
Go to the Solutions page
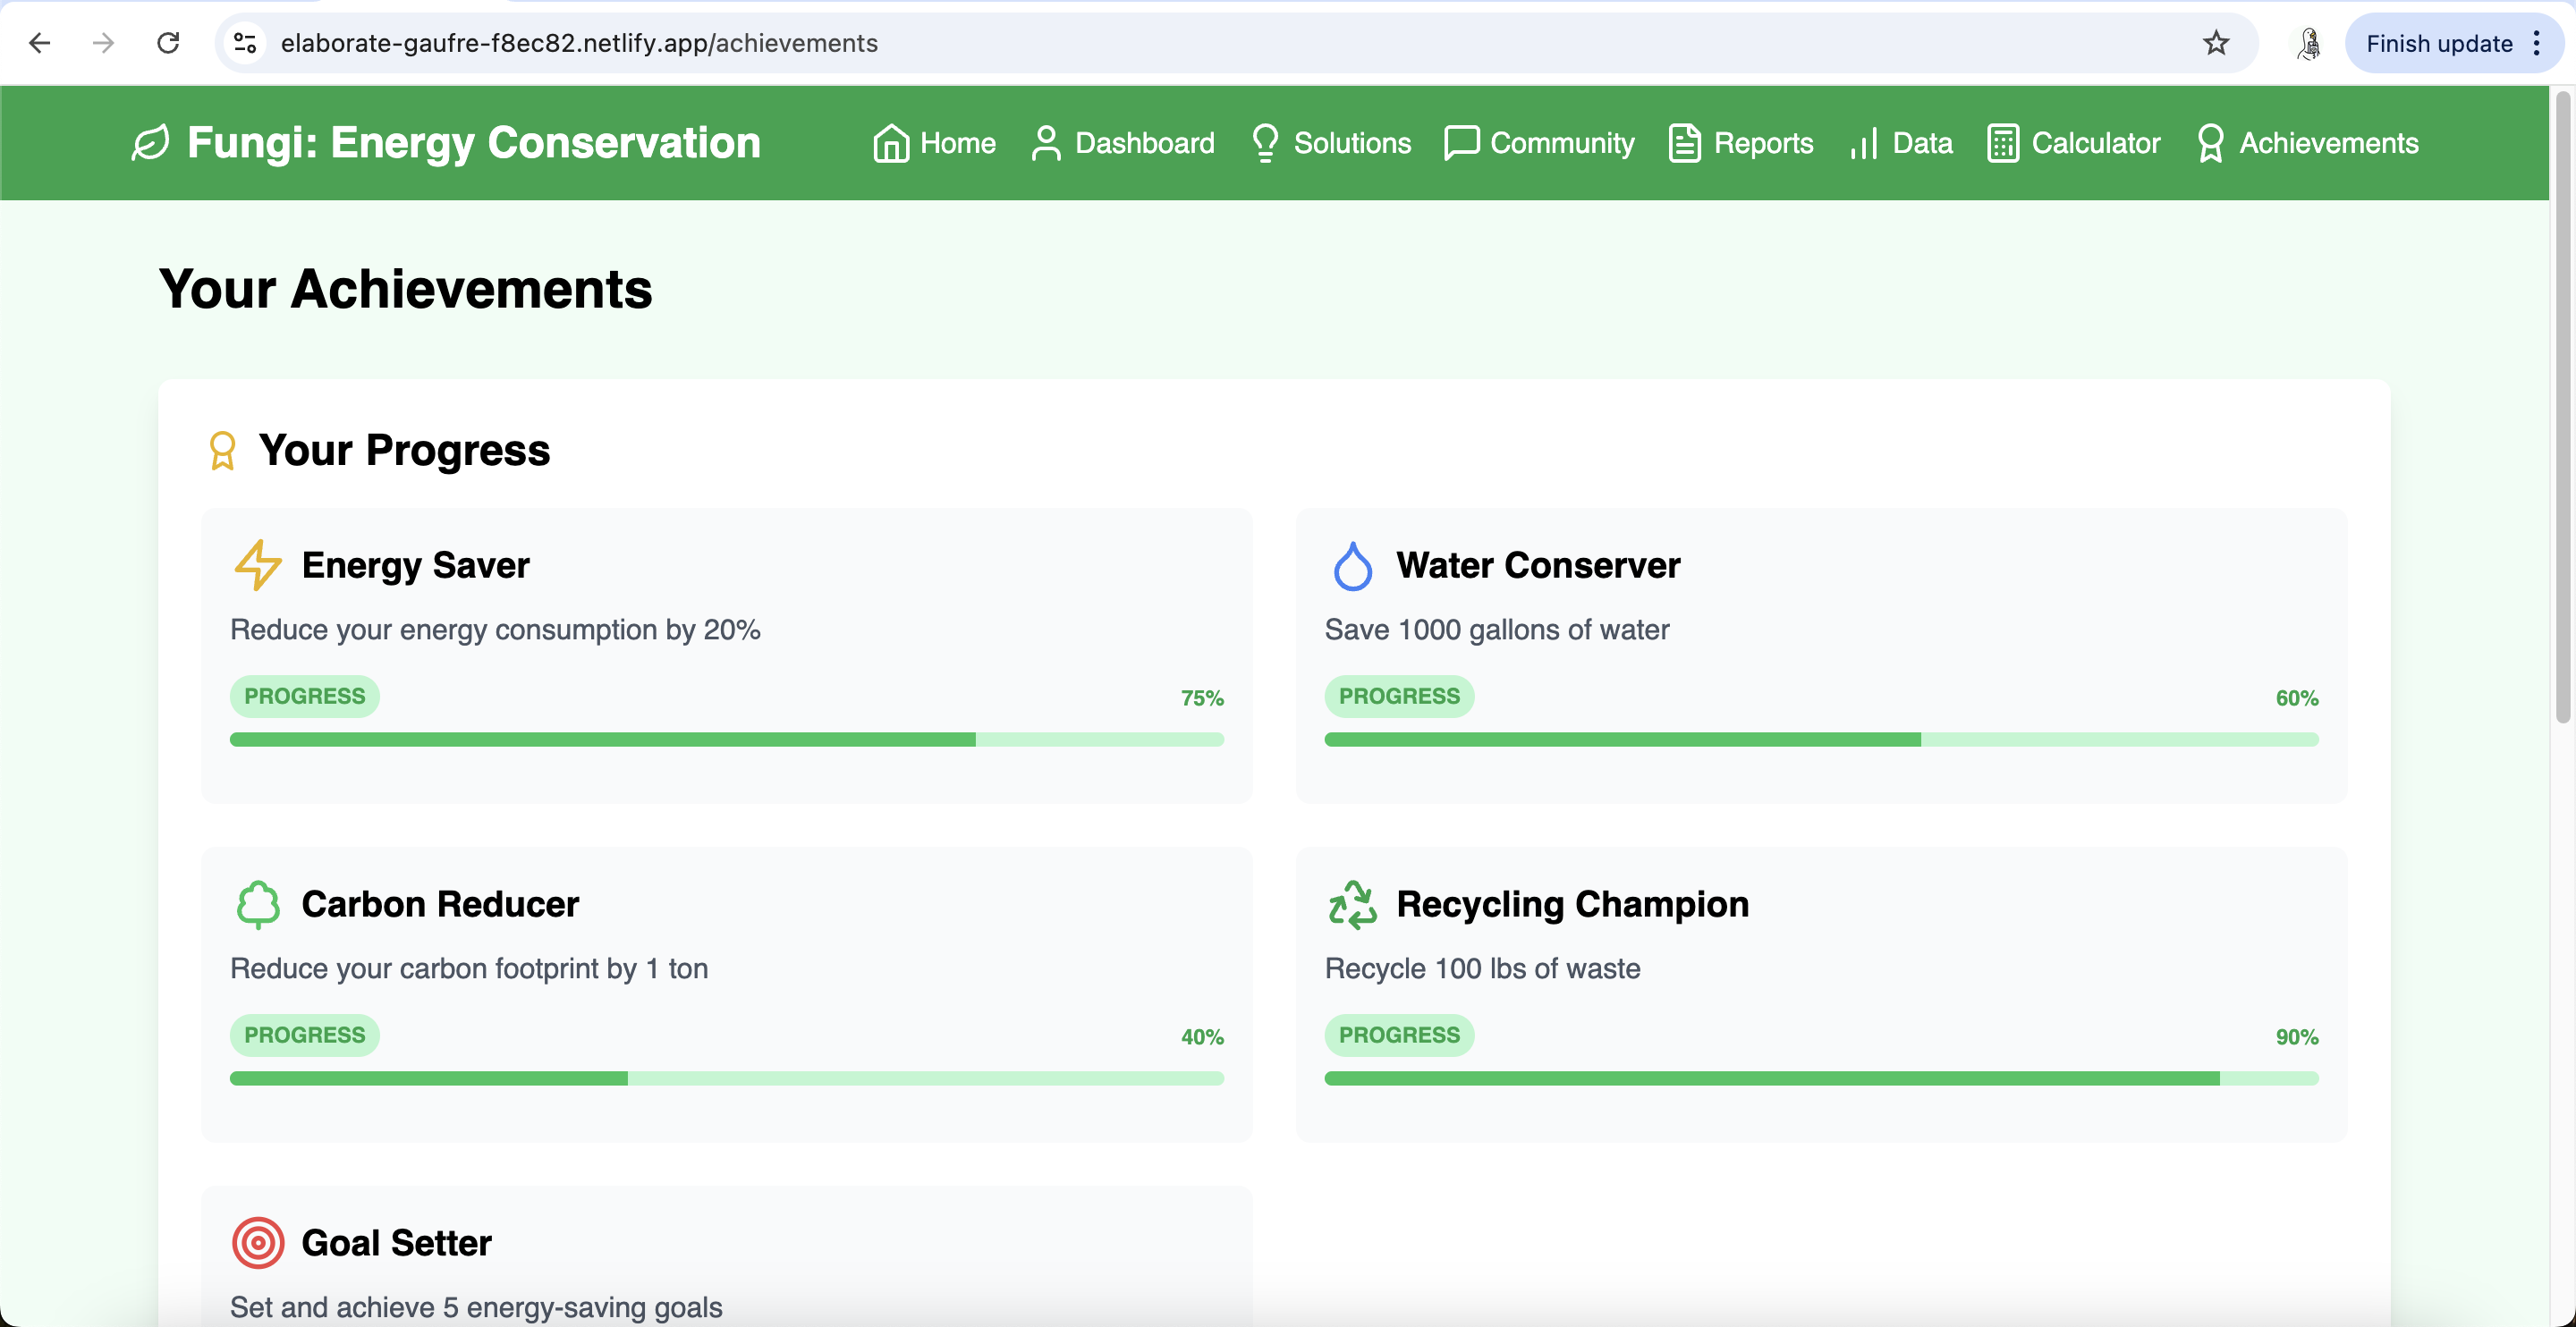click(1330, 143)
